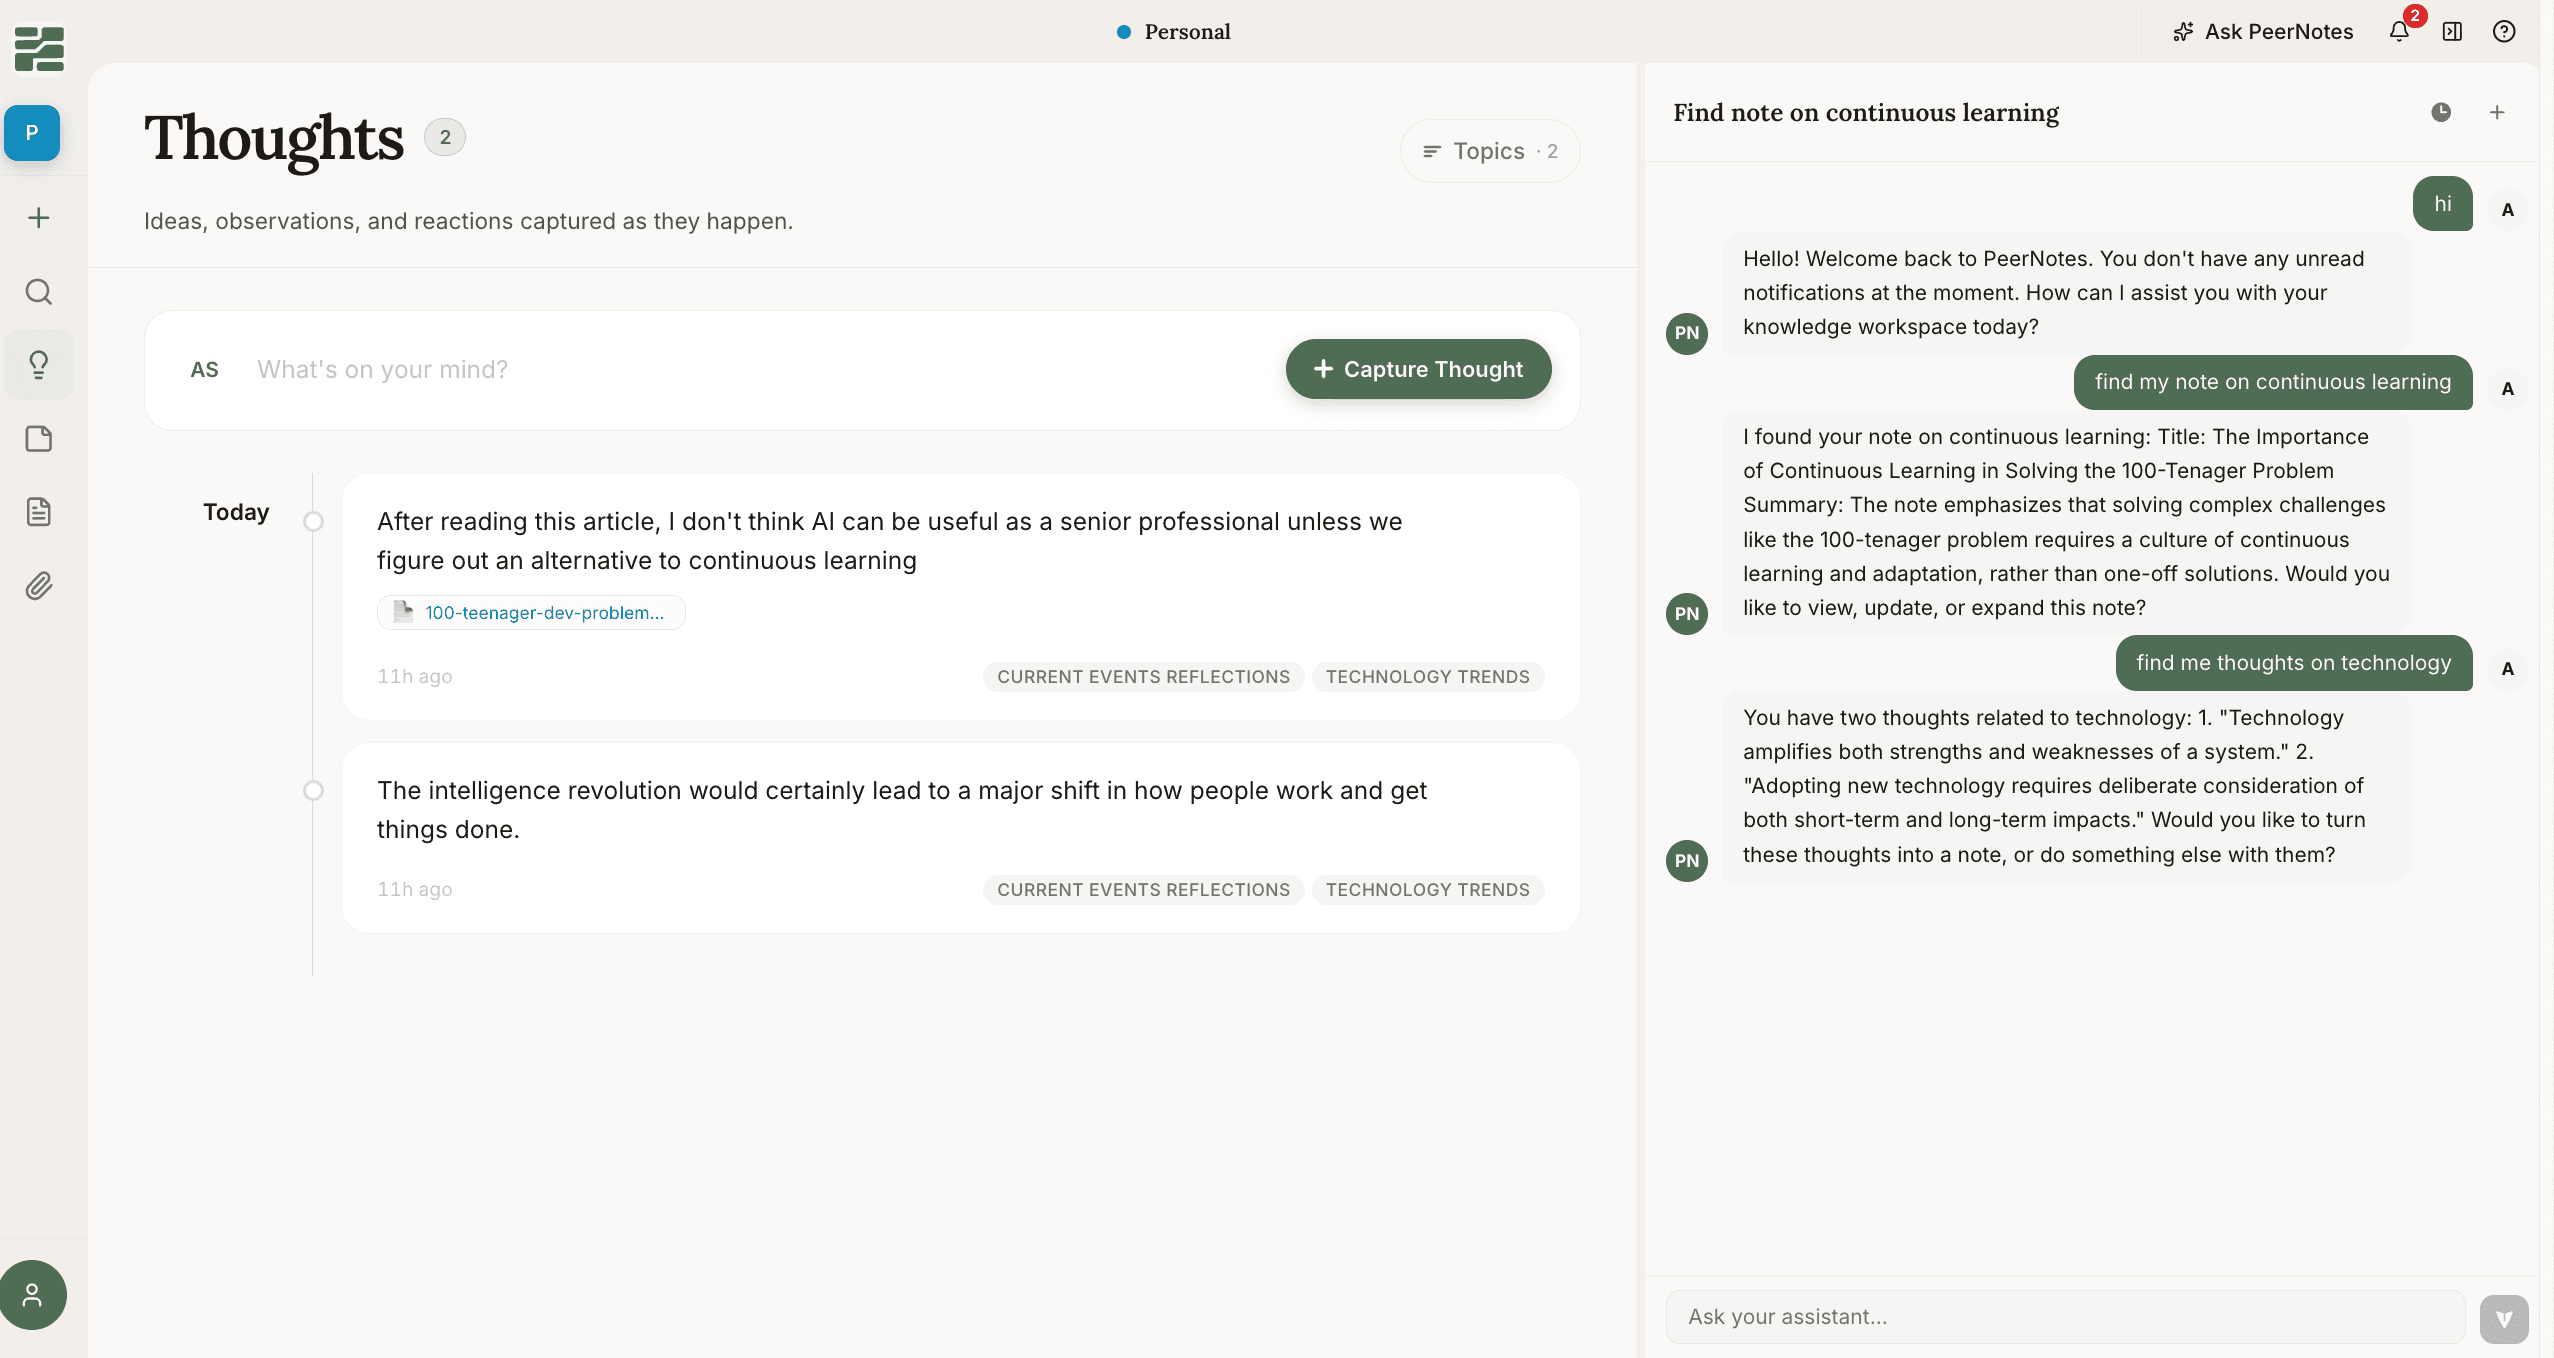This screenshot has width=2554, height=1358.
Task: Click the Today date label
Action: 236,512
